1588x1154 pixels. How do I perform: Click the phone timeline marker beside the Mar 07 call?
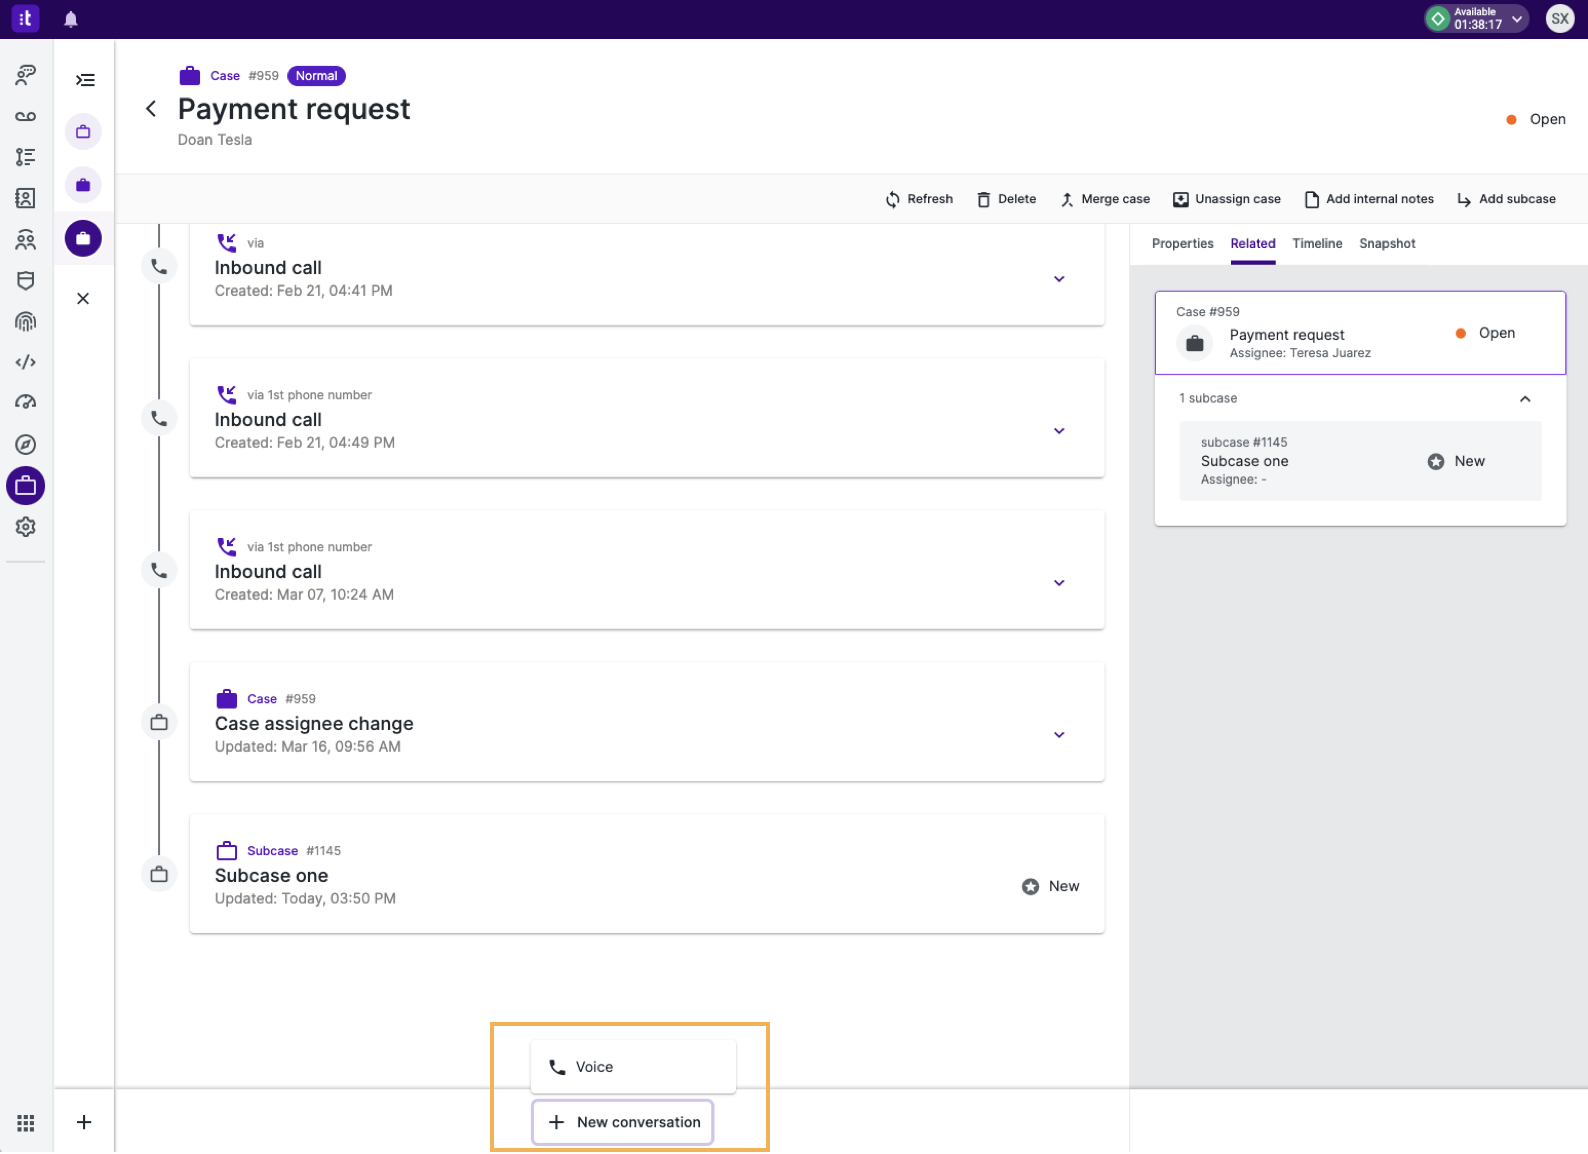pyautogui.click(x=159, y=571)
